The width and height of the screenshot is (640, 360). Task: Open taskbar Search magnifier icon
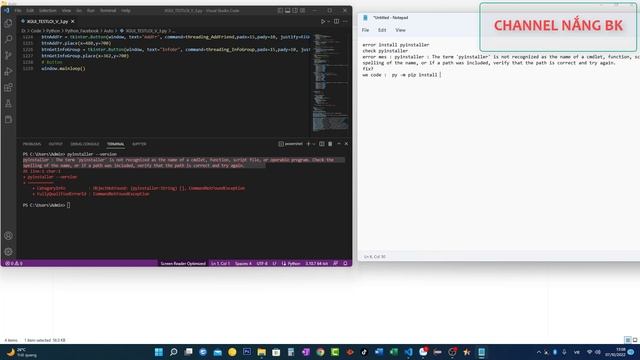click(x=173, y=352)
